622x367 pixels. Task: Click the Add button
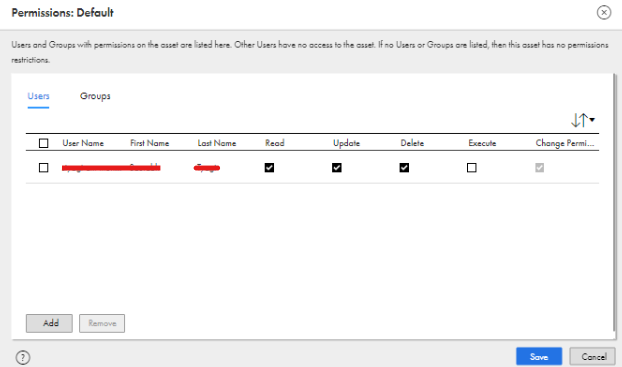tap(49, 323)
